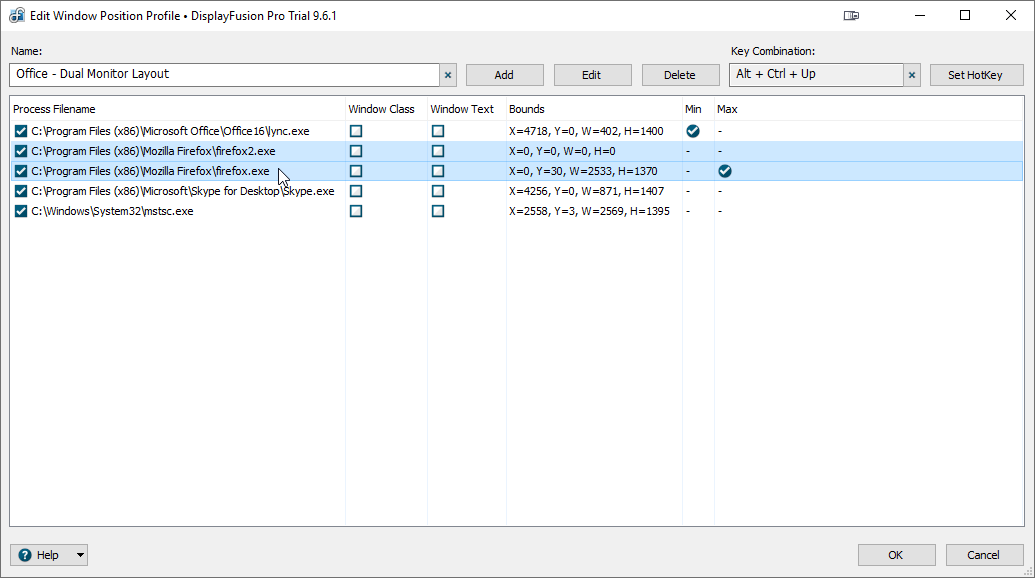This screenshot has width=1035, height=578.
Task: Toggle Window Class checkbox for Skype.exe
Action: tap(356, 191)
